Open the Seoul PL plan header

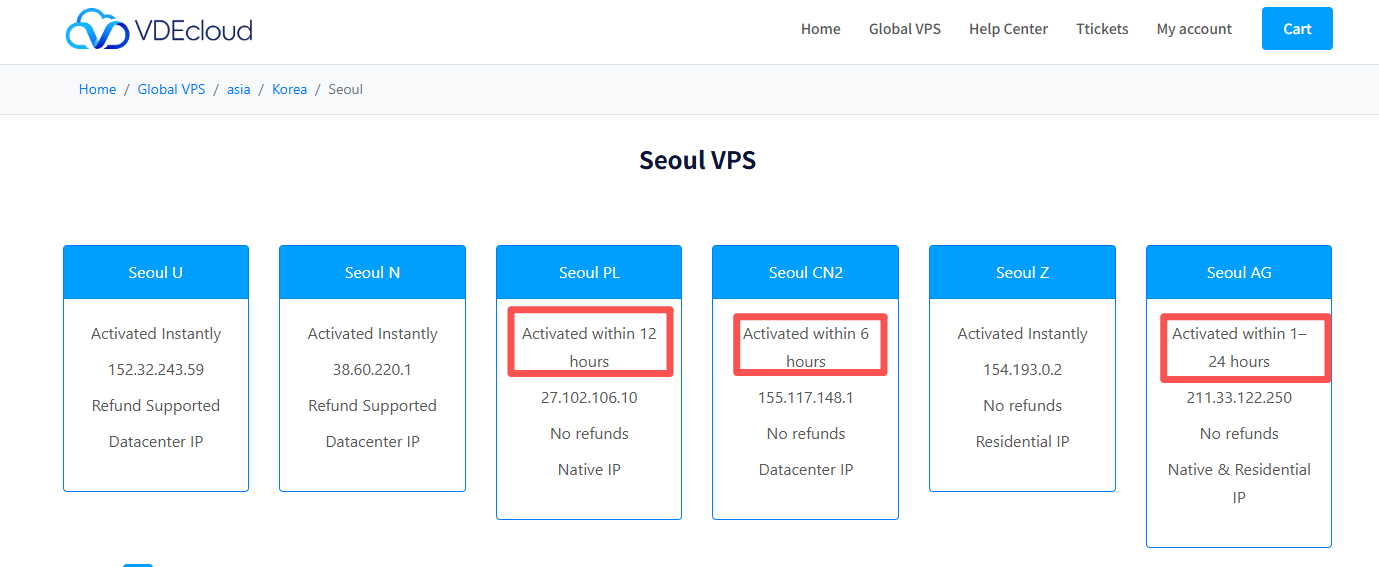click(589, 272)
